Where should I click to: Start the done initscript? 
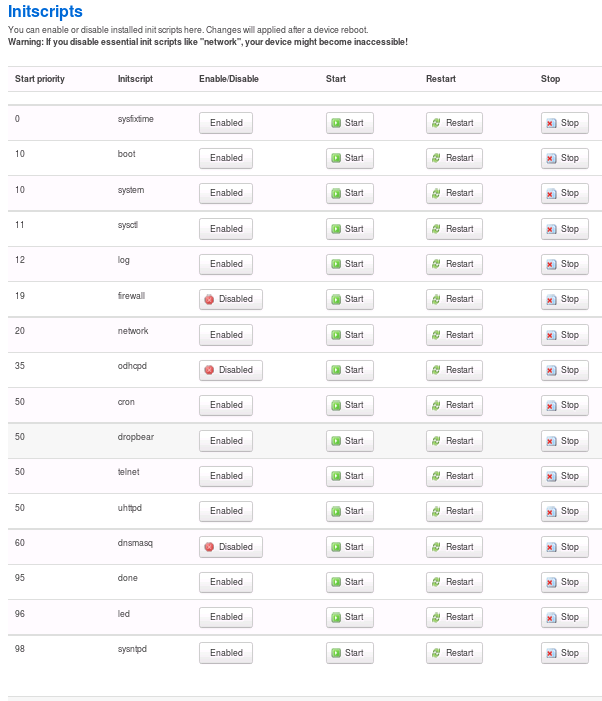pos(349,582)
